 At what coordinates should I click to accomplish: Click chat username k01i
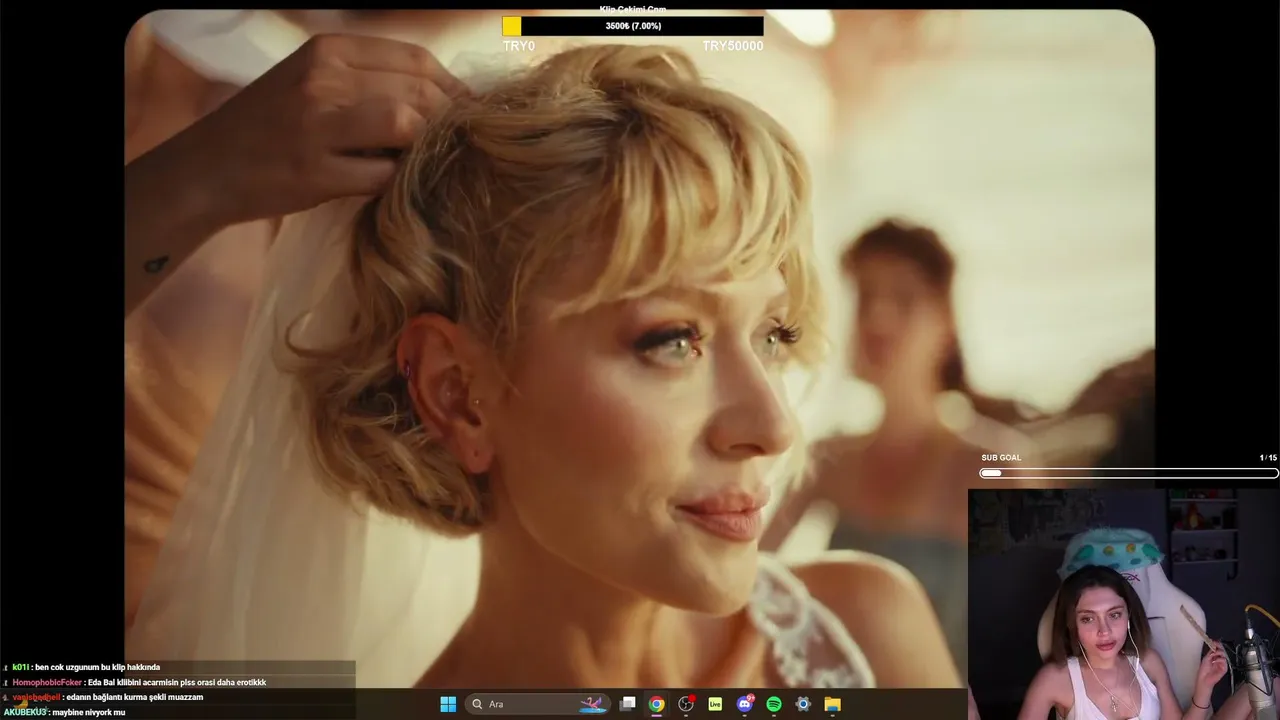pos(21,667)
